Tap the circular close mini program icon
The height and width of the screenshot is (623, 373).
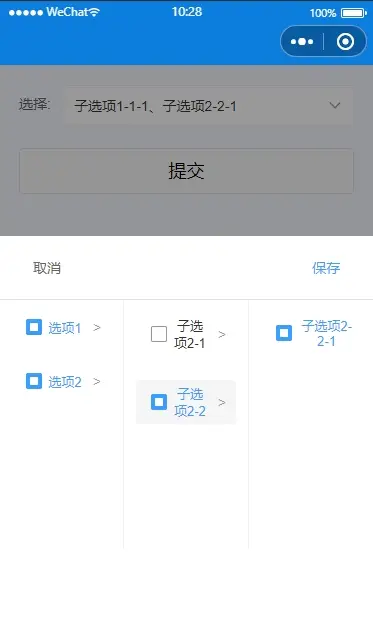tap(345, 41)
